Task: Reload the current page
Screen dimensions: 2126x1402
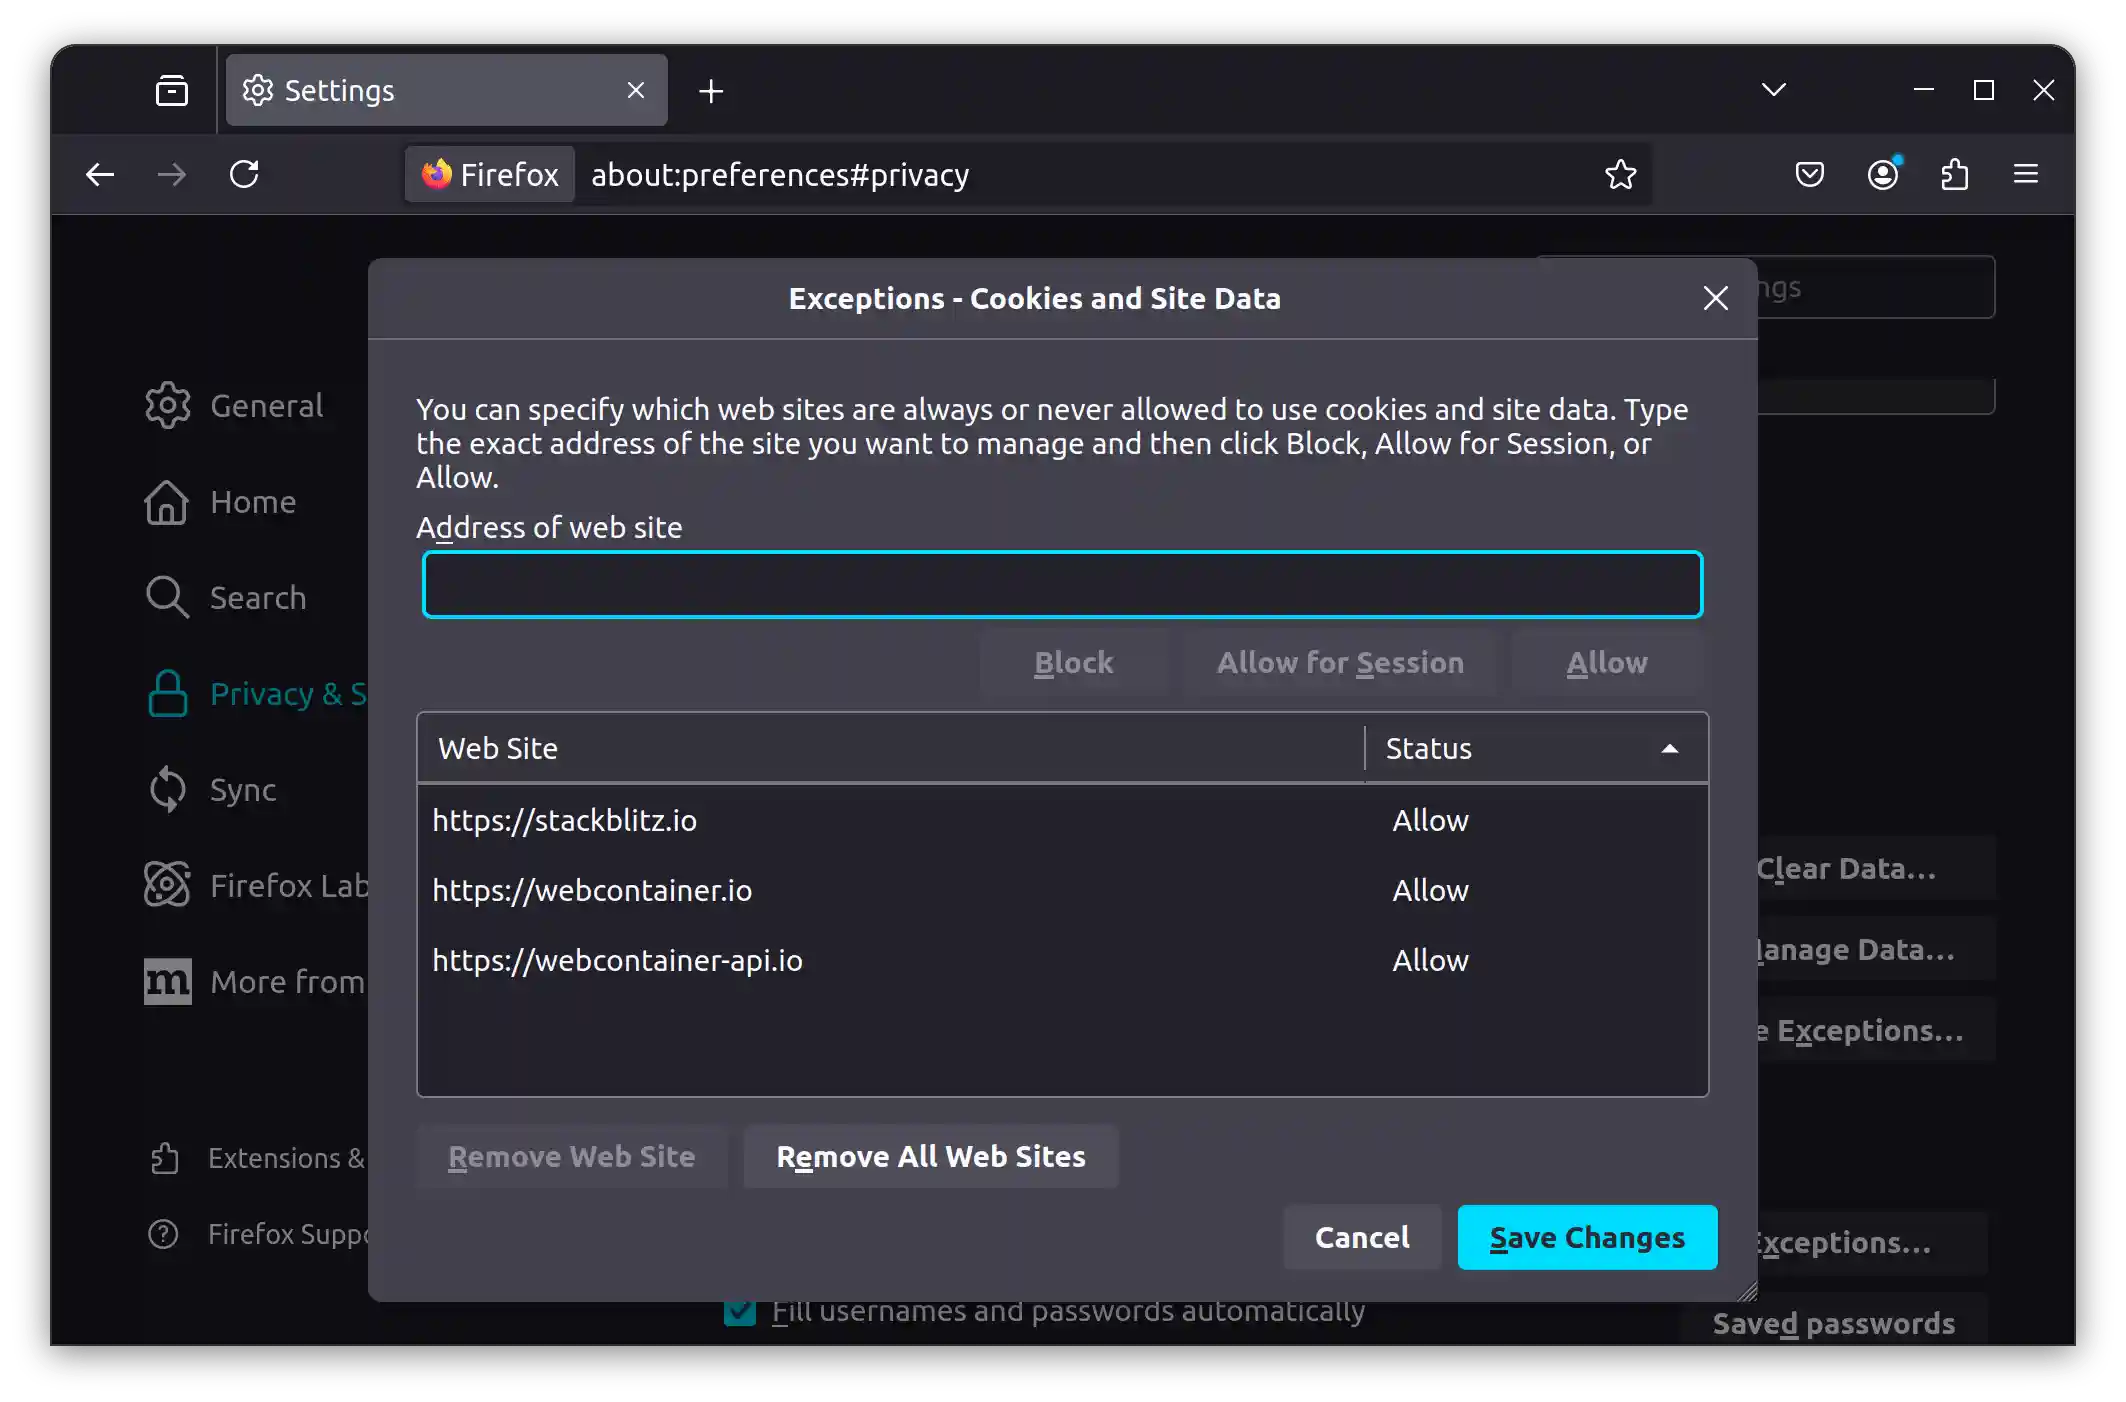Action: point(246,174)
